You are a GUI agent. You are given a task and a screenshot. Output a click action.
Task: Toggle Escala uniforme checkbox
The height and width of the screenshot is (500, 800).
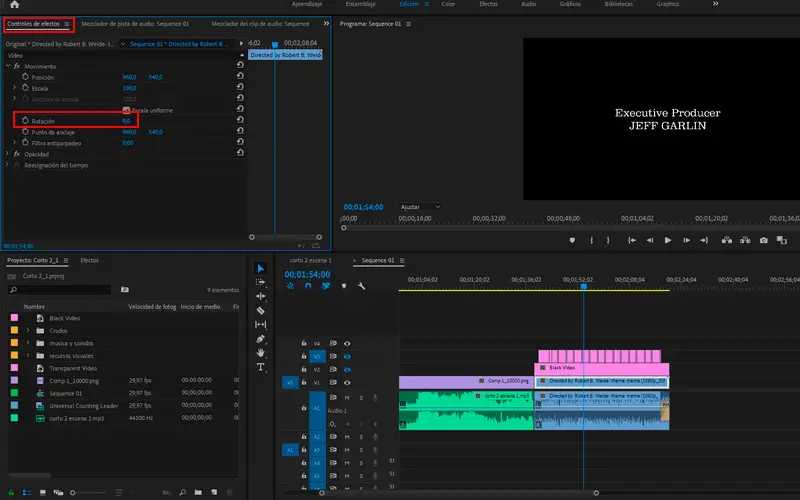click(x=126, y=110)
